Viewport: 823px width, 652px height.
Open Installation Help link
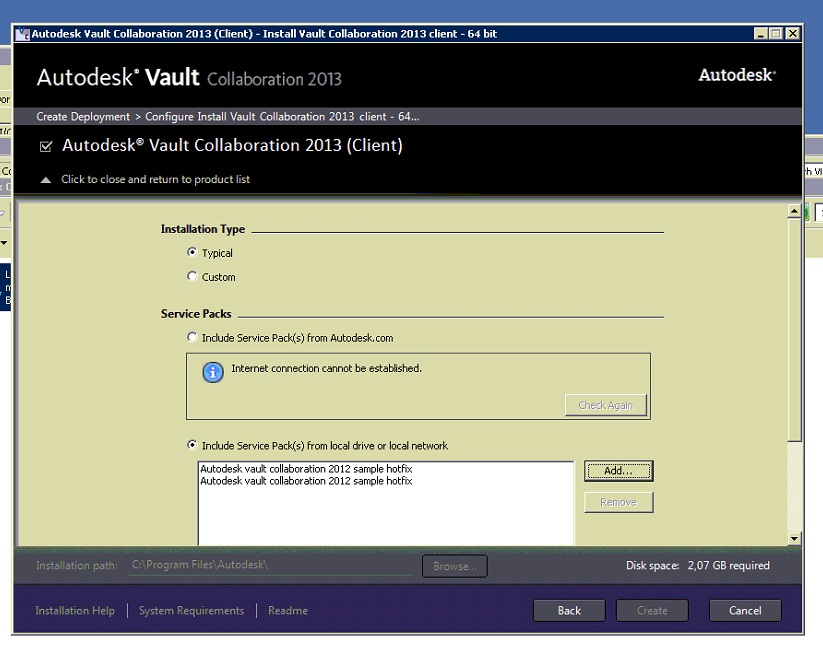(x=75, y=611)
